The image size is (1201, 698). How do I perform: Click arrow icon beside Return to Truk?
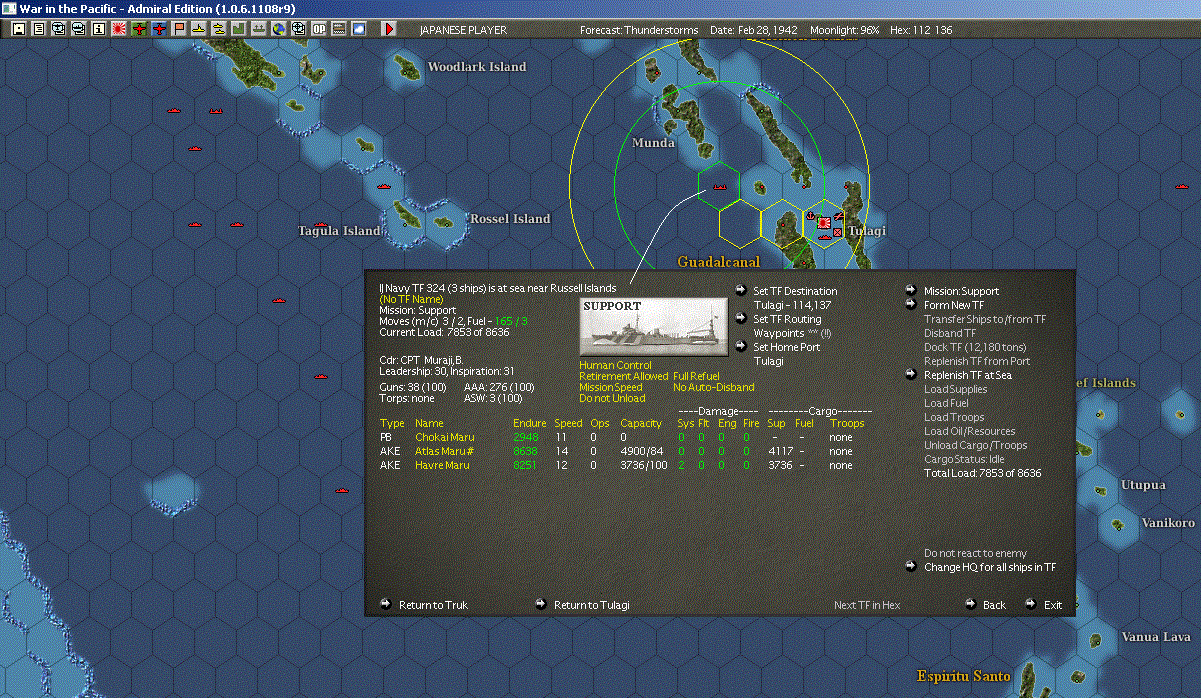386,604
